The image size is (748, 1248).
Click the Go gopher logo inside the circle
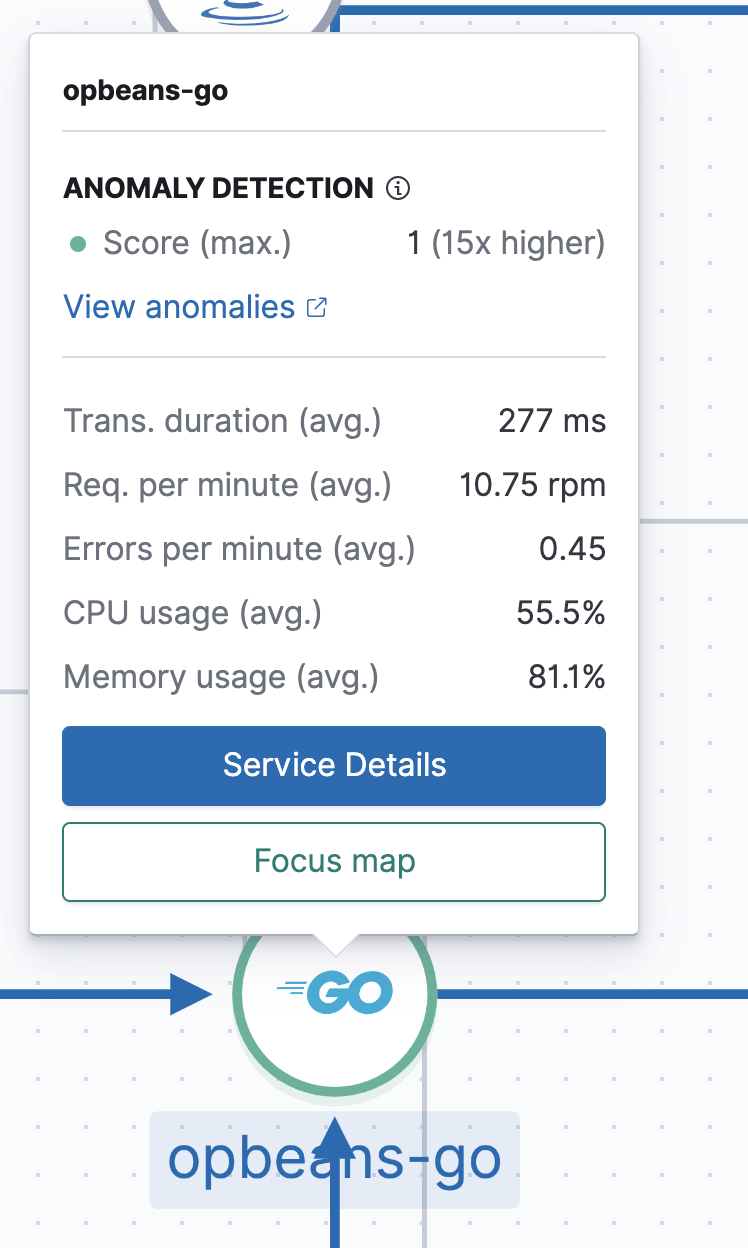tap(335, 993)
